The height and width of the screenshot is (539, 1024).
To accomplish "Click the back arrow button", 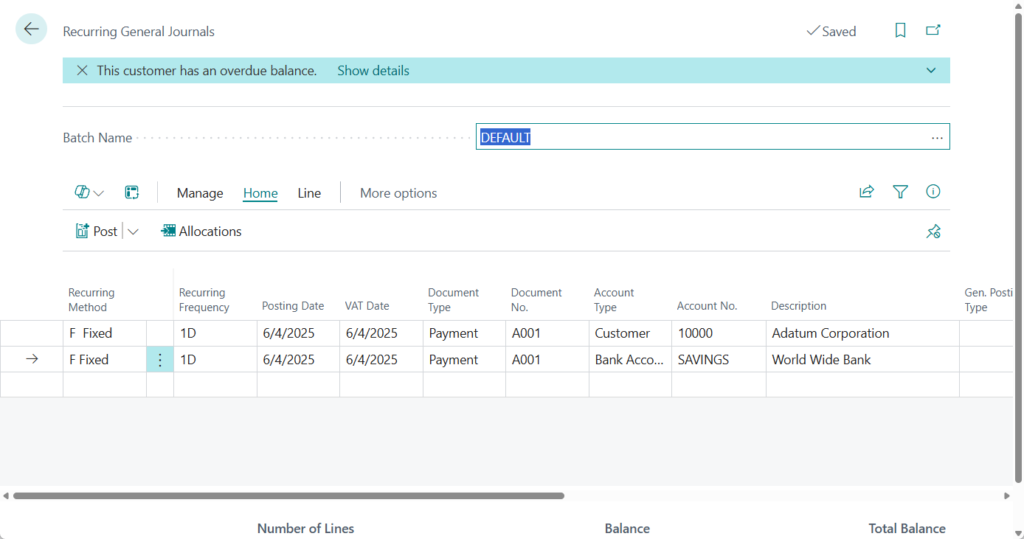I will [31, 30].
